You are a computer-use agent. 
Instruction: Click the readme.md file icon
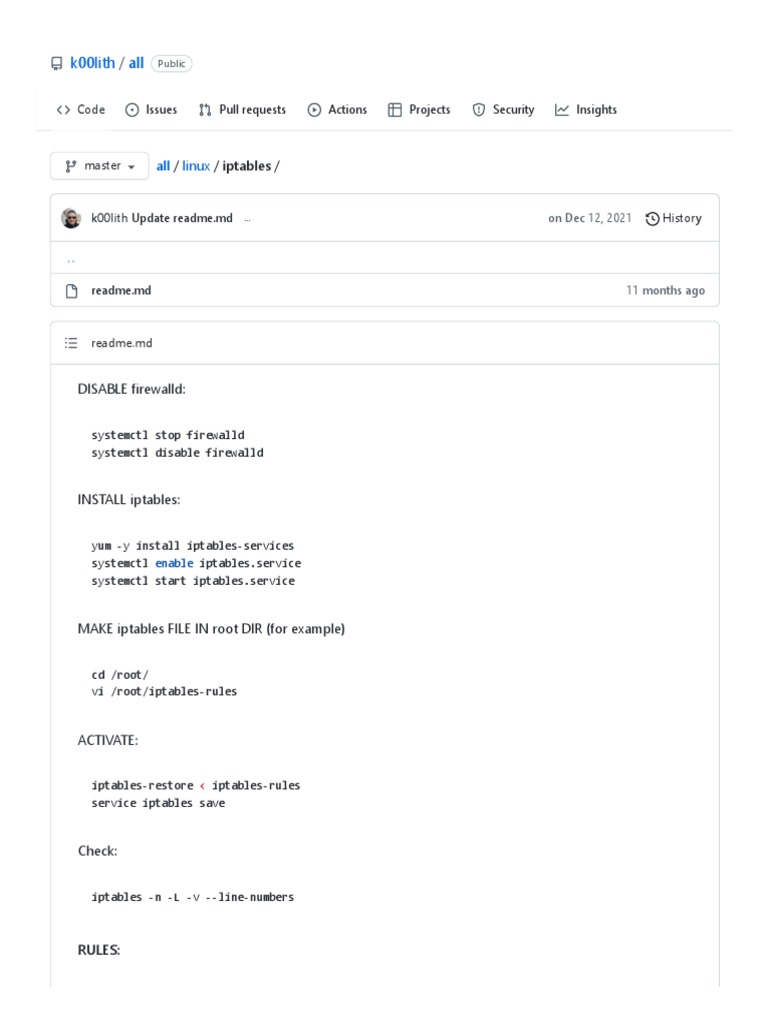tap(71, 291)
